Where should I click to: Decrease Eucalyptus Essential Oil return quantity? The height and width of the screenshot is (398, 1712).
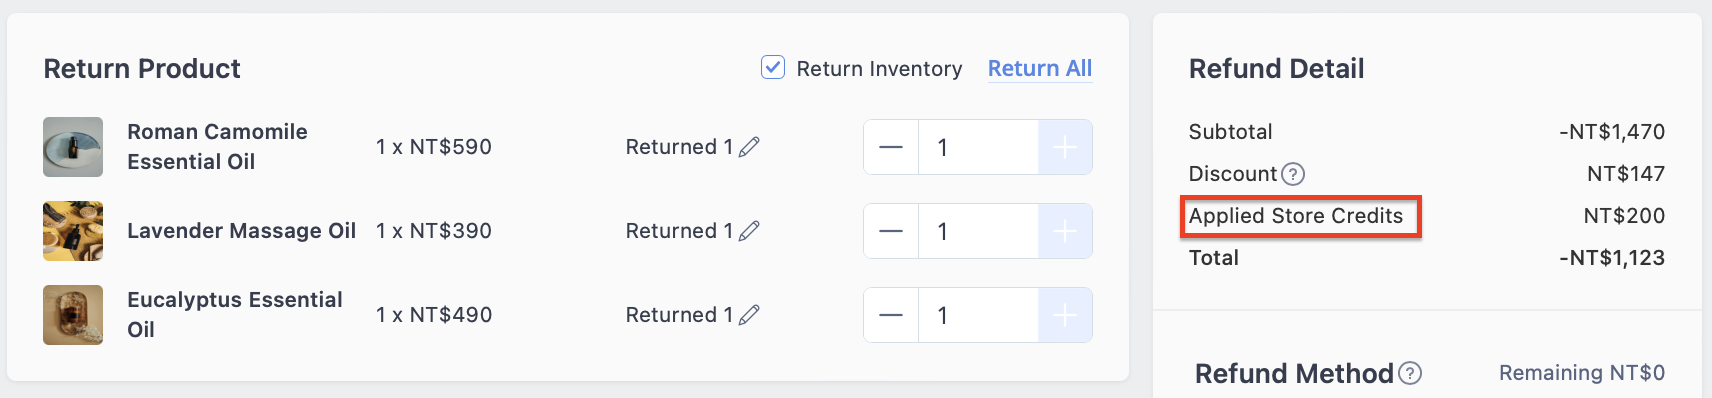(891, 315)
